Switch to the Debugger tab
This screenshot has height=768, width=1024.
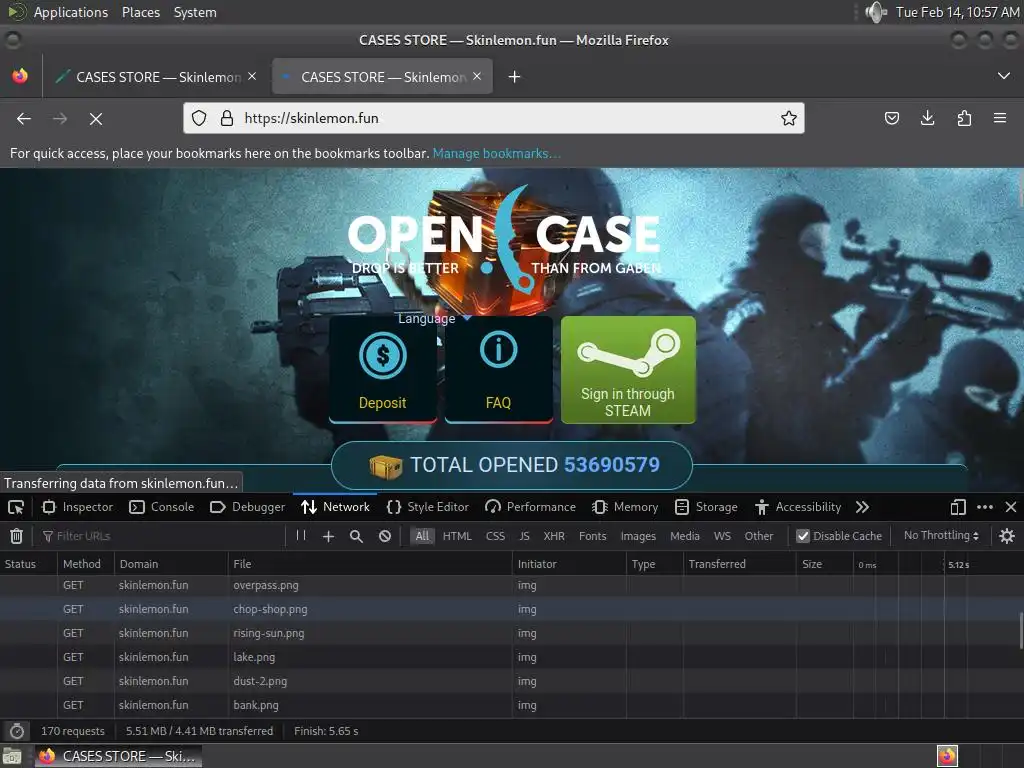(x=248, y=507)
